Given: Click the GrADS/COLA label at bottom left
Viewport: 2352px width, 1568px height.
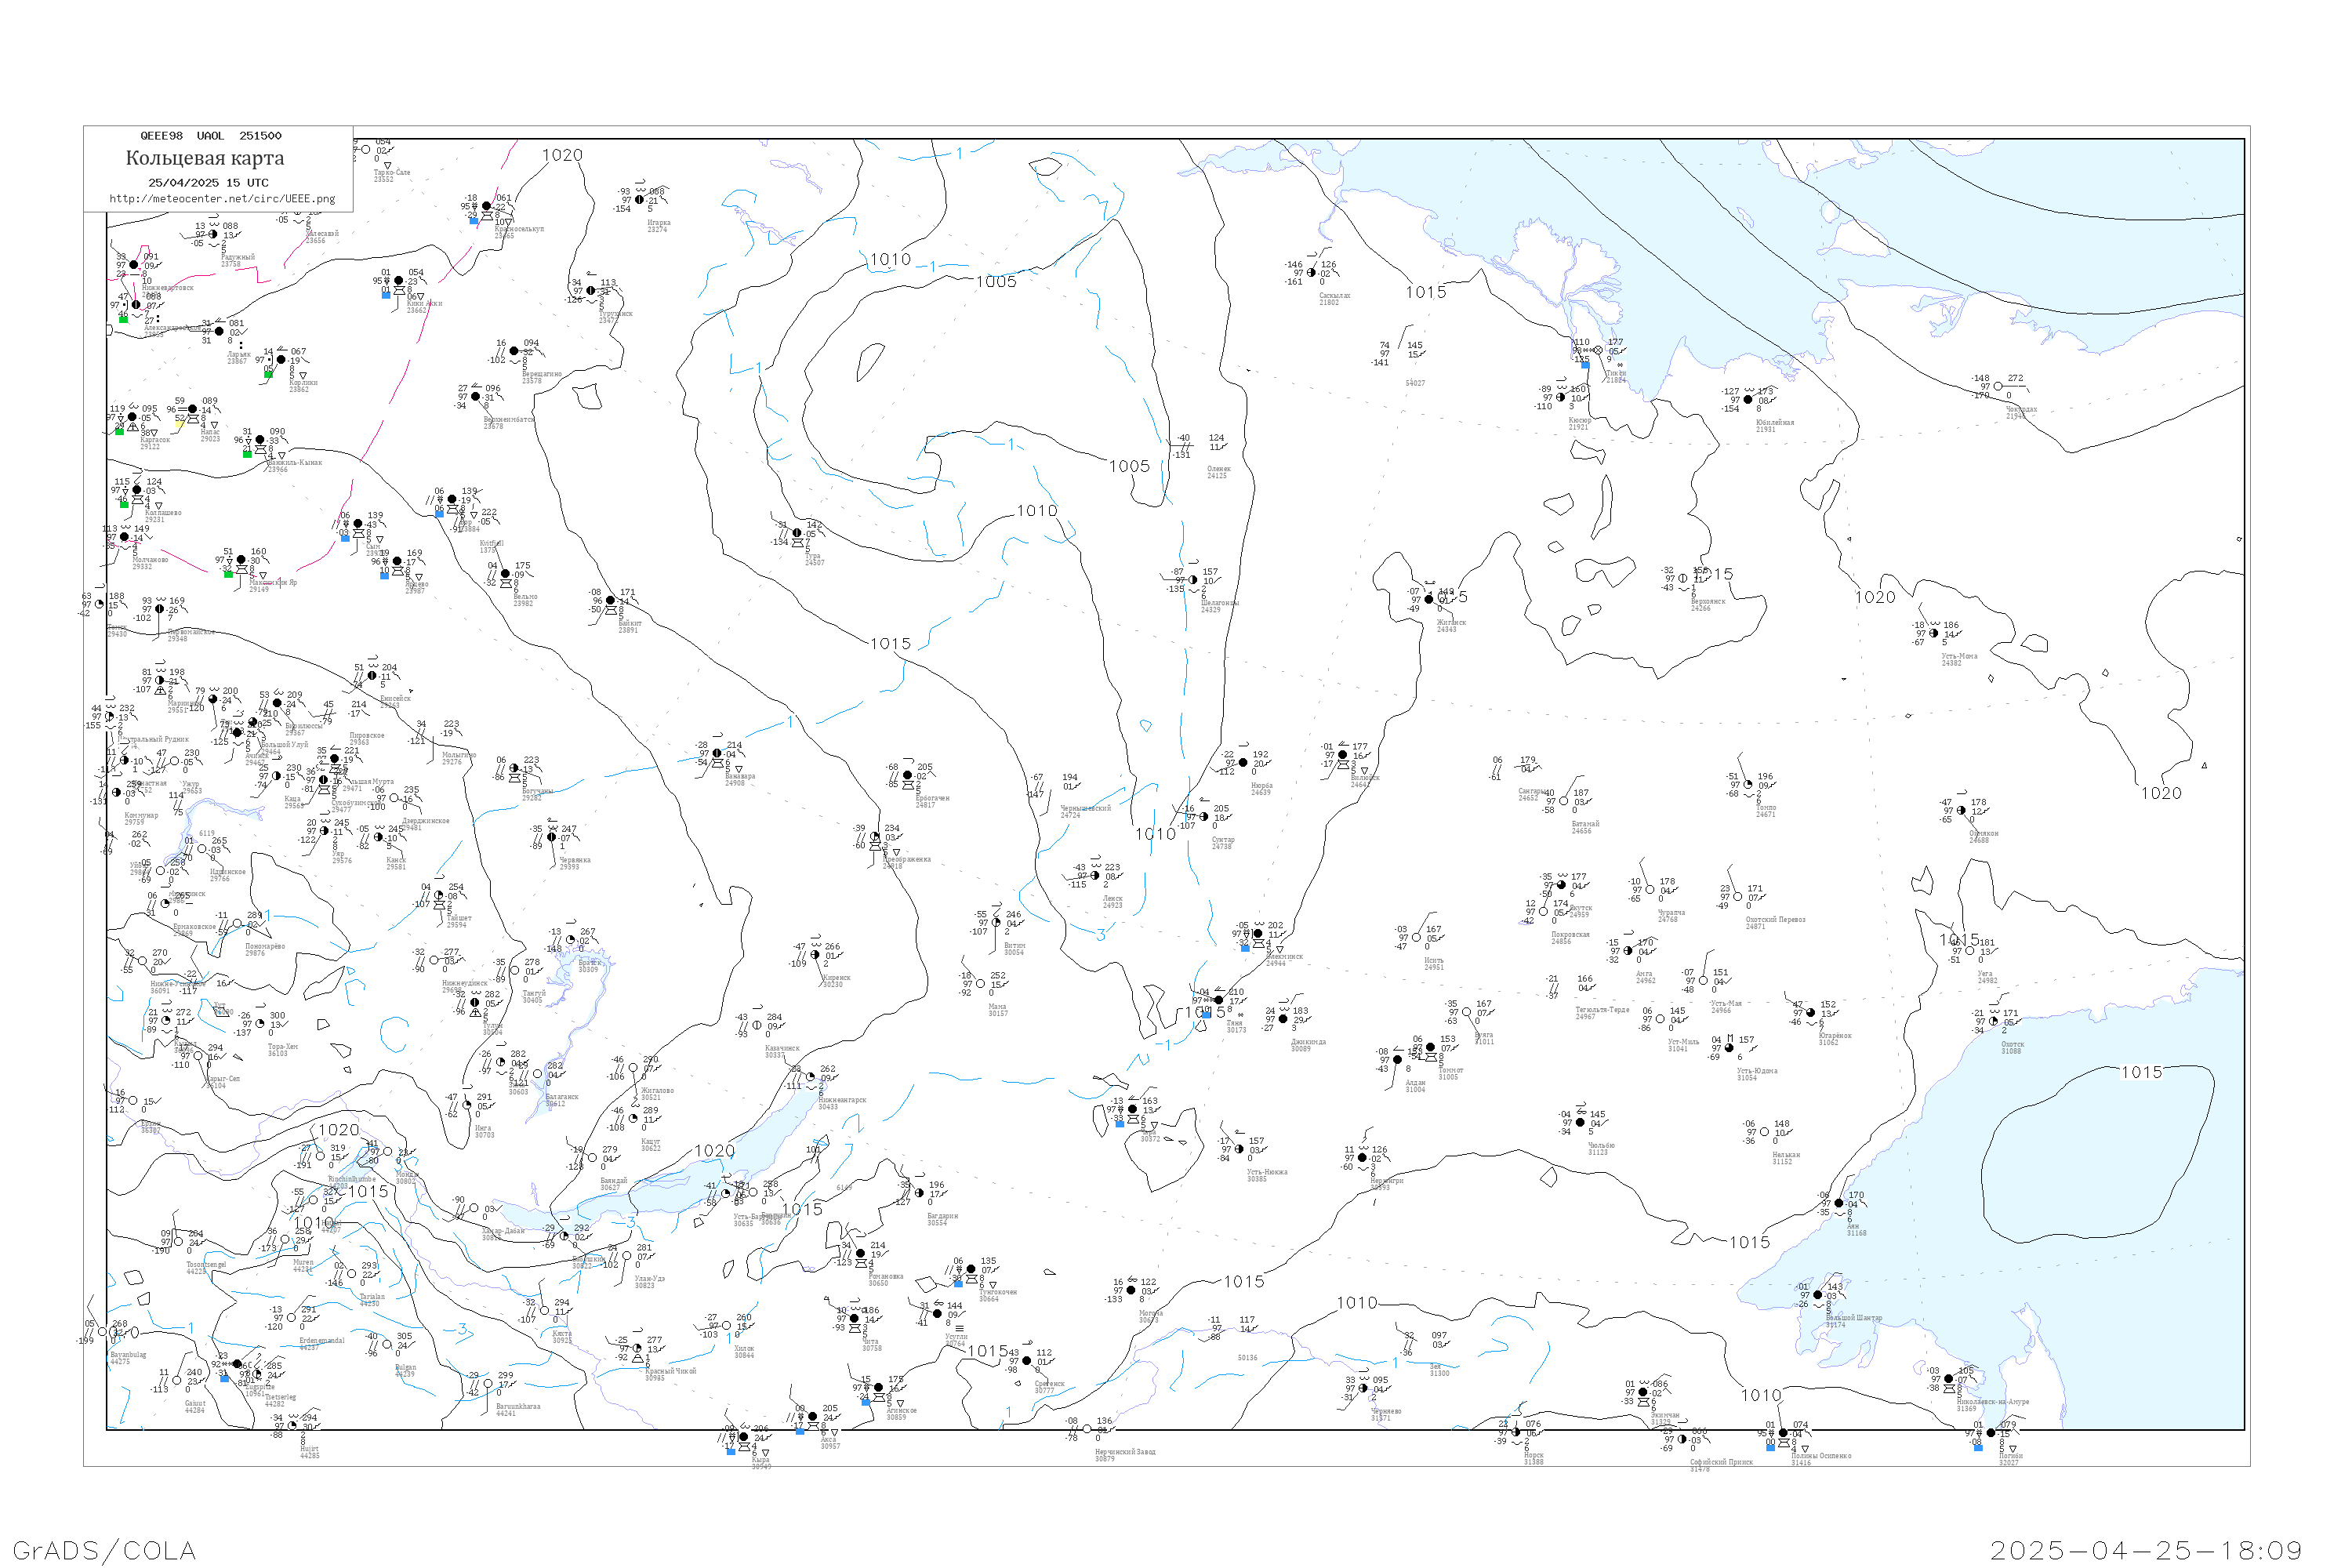Looking at the screenshot, I should pyautogui.click(x=104, y=1550).
